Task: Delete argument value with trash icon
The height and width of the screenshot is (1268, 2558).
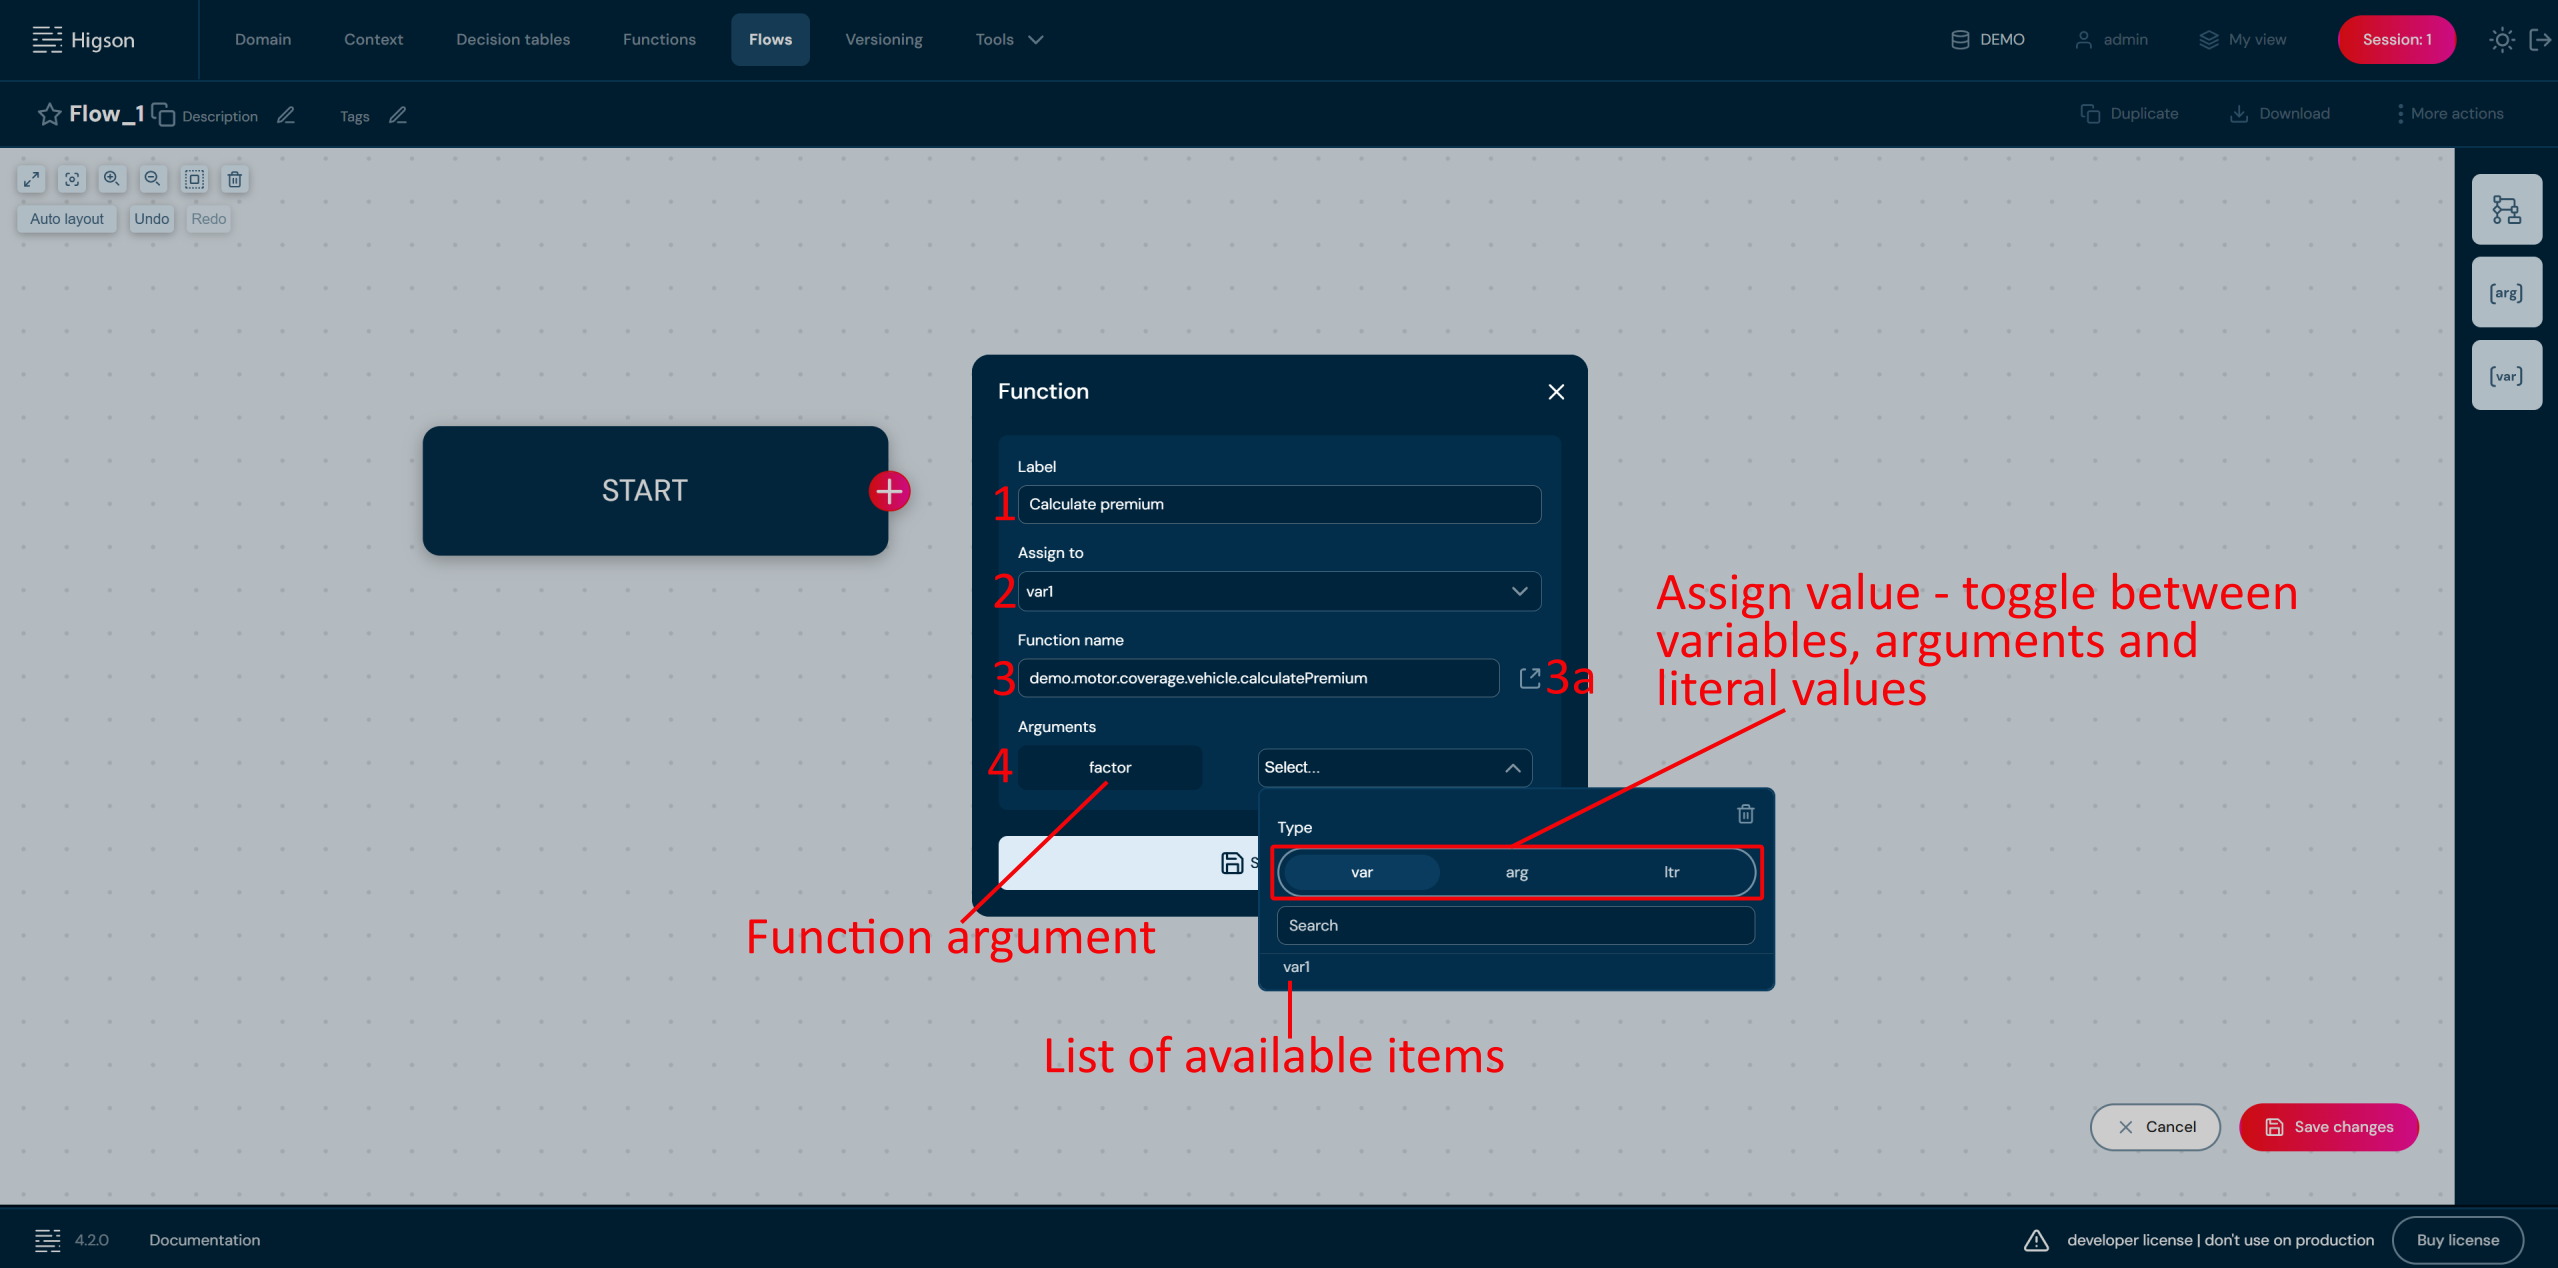Action: click(1745, 814)
